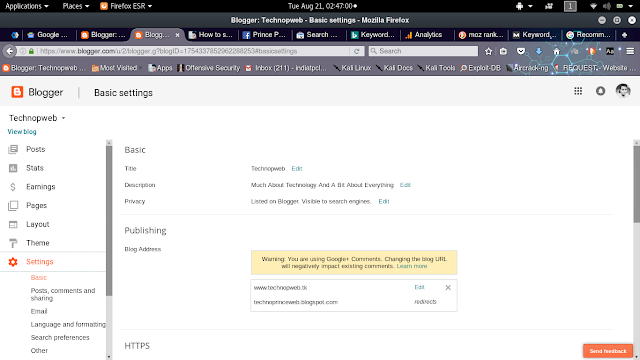Click the Send feedback button
640x360 pixels.
pyautogui.click(x=608, y=351)
